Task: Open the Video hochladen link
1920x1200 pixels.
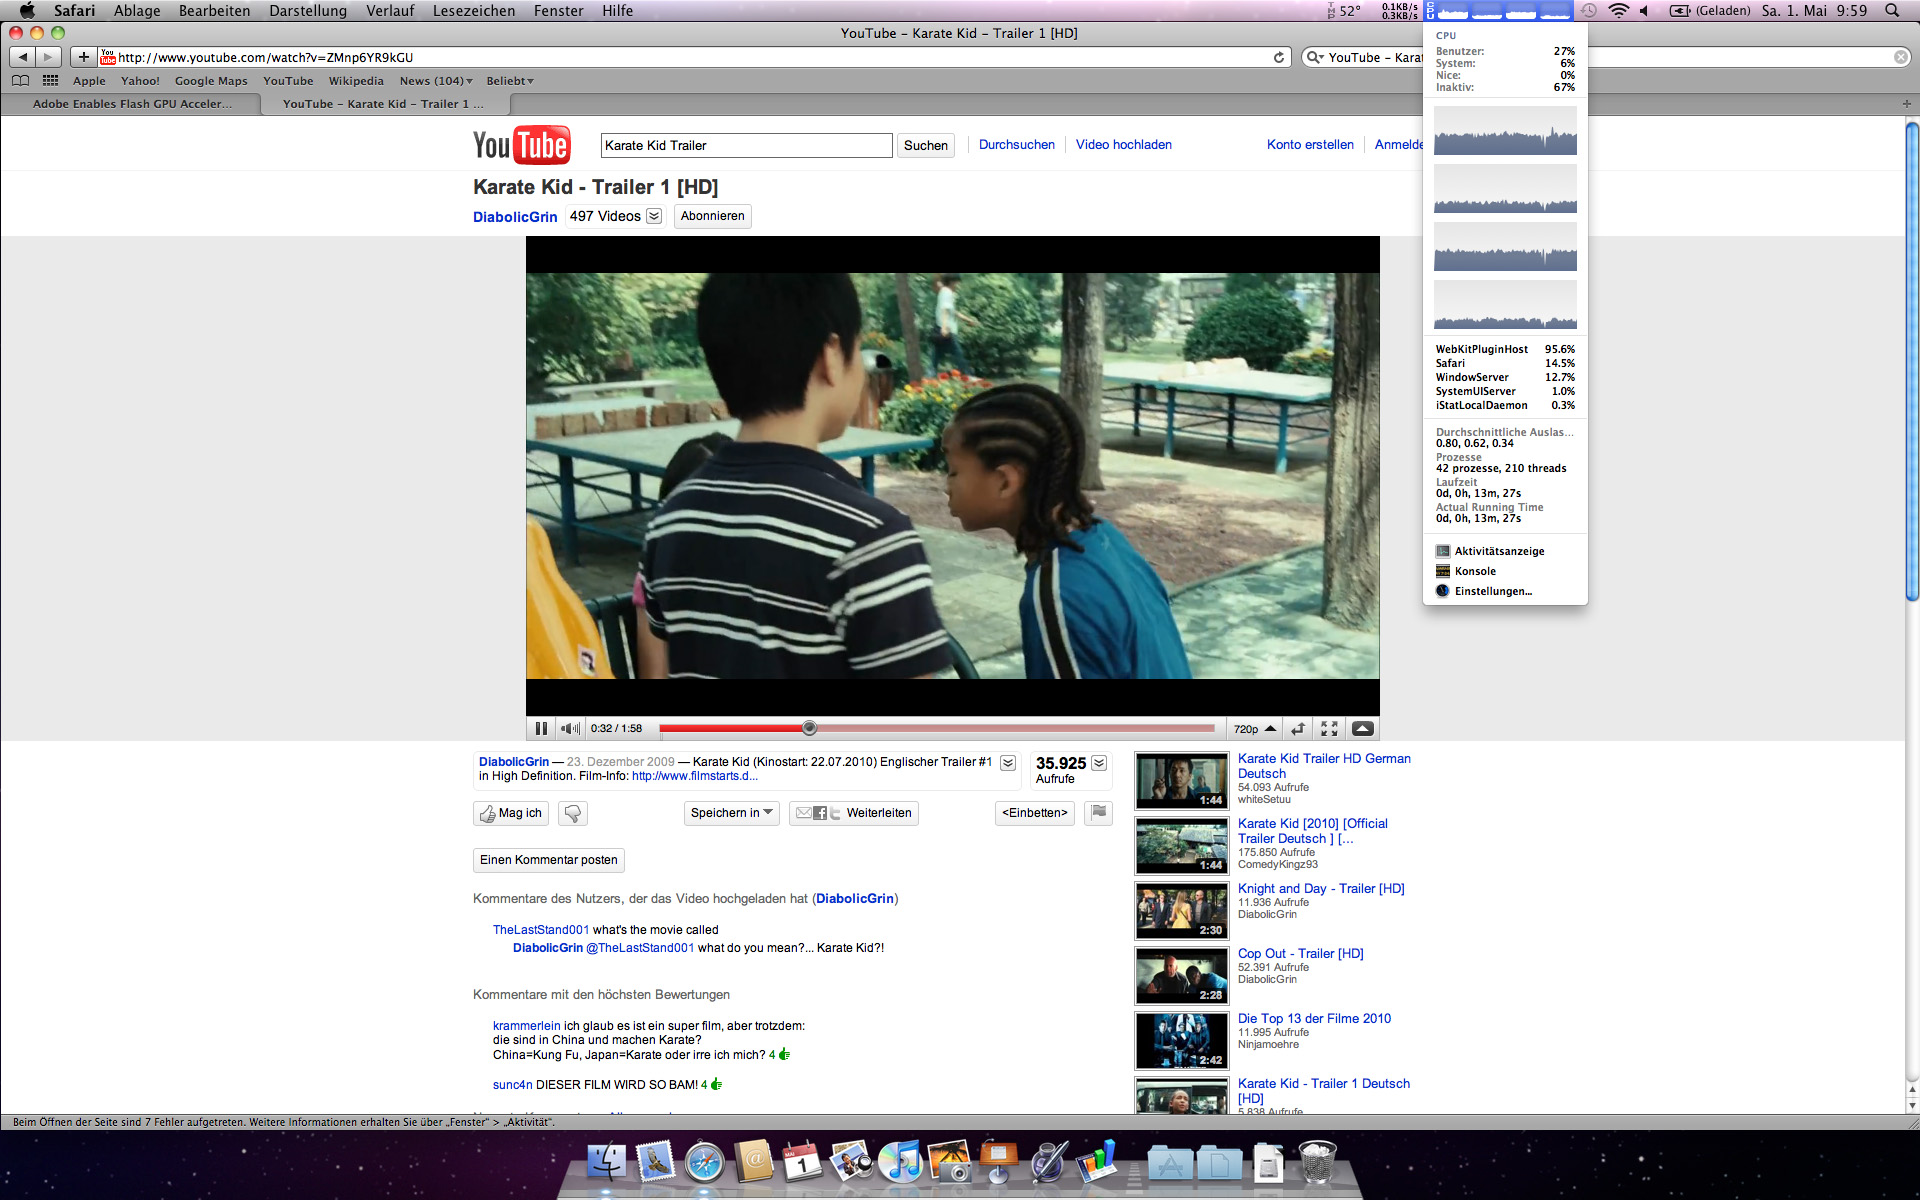Action: pos(1124,145)
